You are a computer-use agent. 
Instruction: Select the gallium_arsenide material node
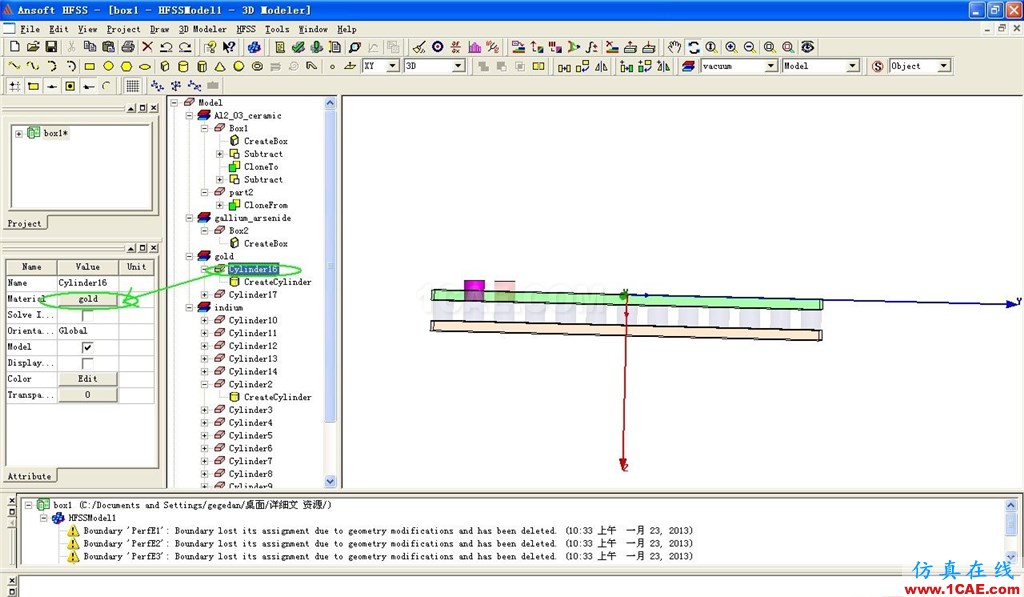click(252, 218)
